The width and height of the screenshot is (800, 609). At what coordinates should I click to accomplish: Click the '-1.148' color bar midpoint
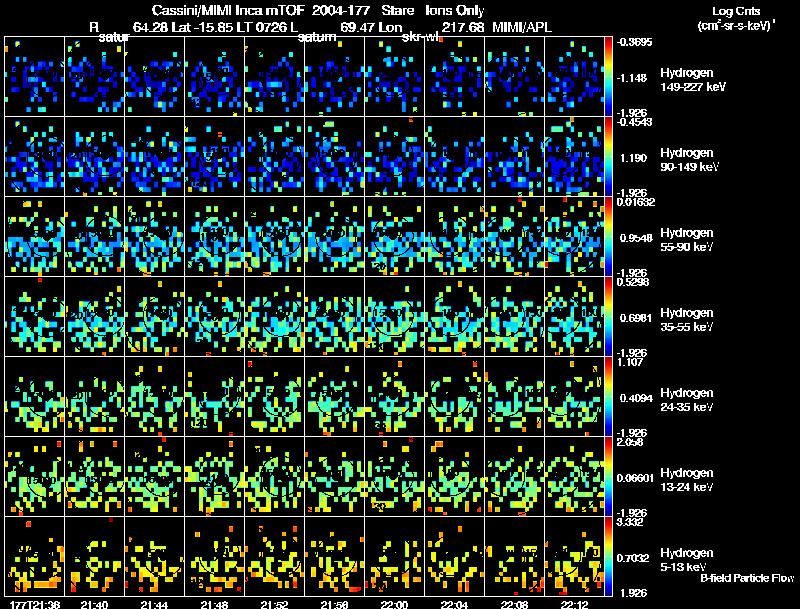pos(633,78)
